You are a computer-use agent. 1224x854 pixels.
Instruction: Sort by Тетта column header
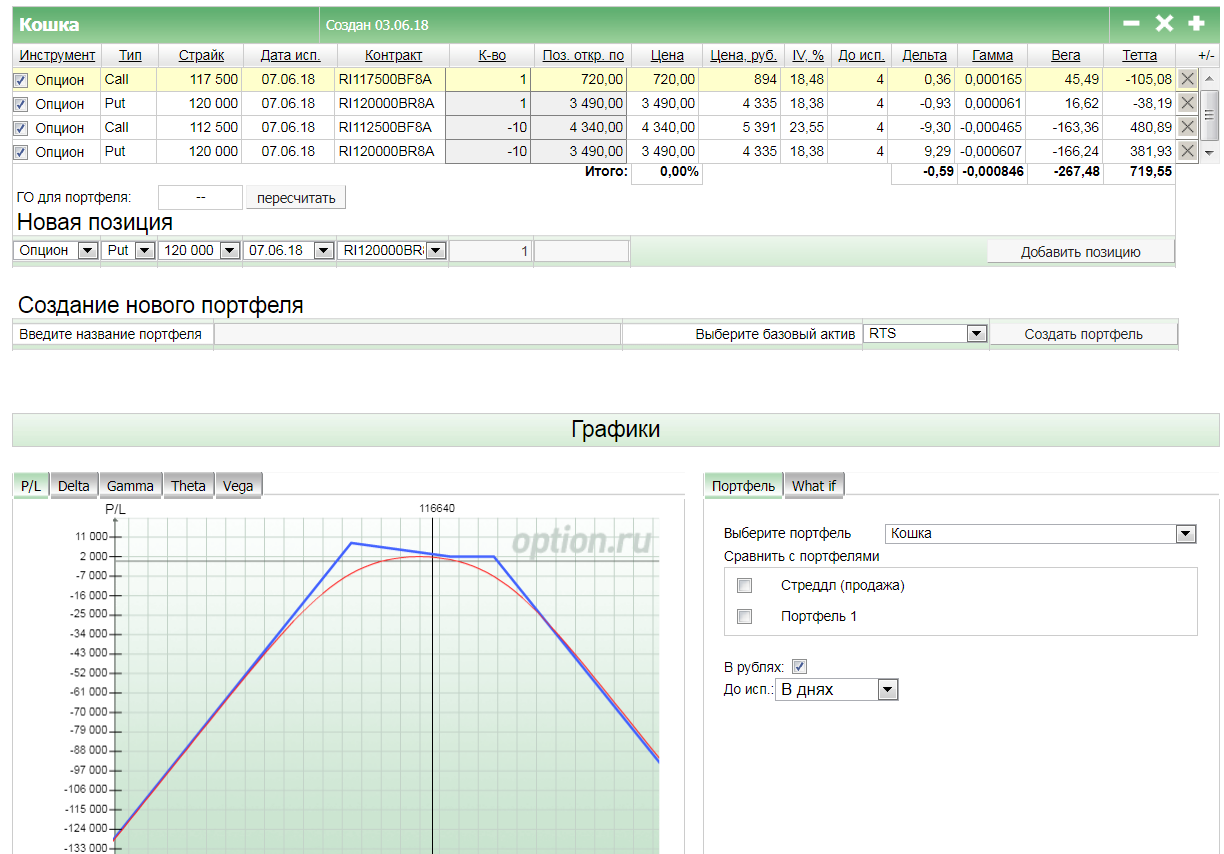click(x=1139, y=55)
